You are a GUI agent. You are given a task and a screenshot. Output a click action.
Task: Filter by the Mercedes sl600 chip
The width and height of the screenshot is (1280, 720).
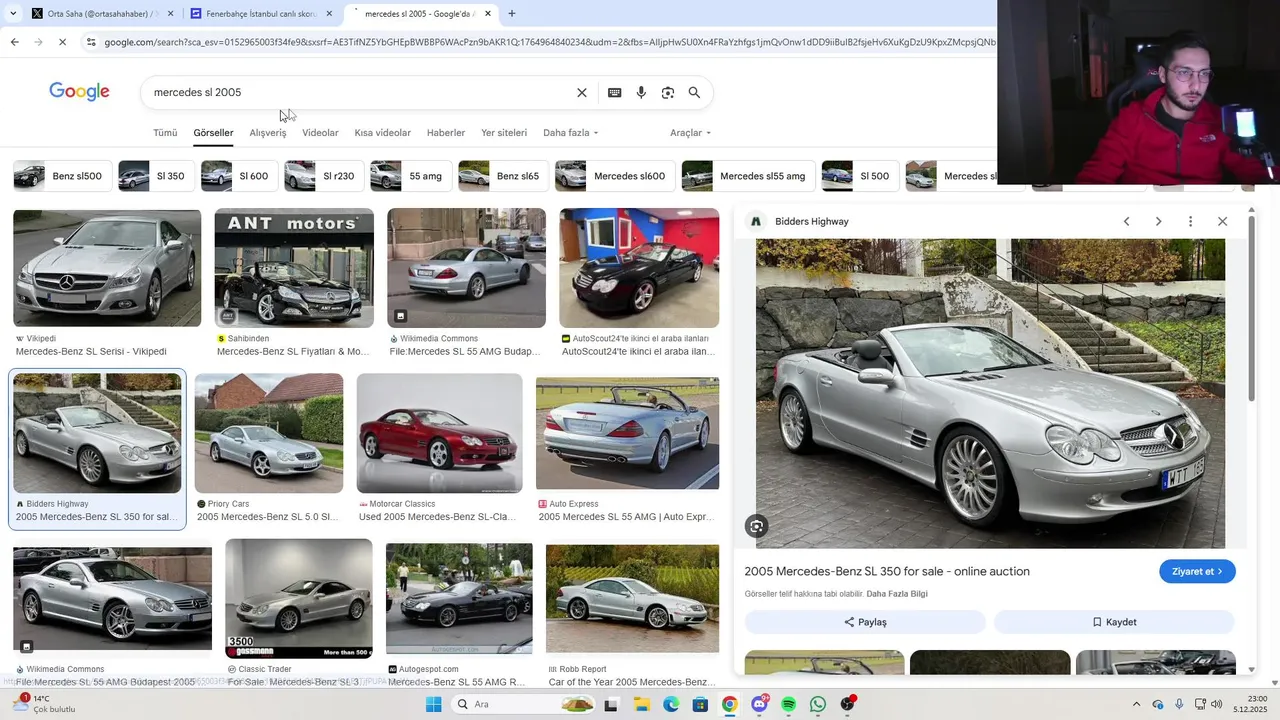click(x=614, y=176)
